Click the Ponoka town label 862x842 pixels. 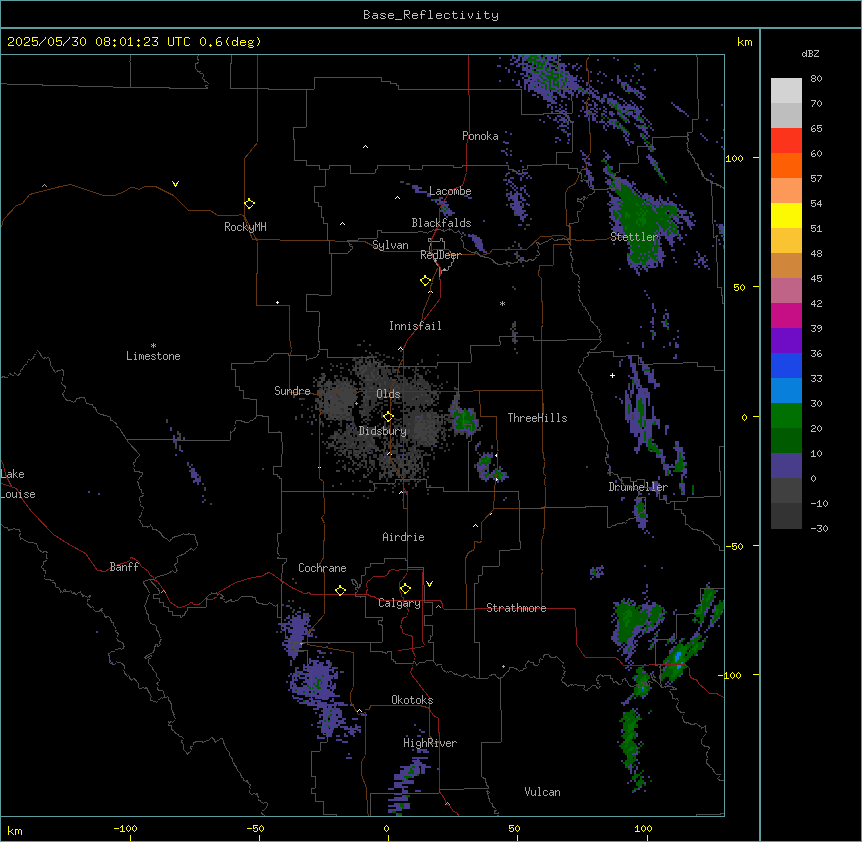480,136
